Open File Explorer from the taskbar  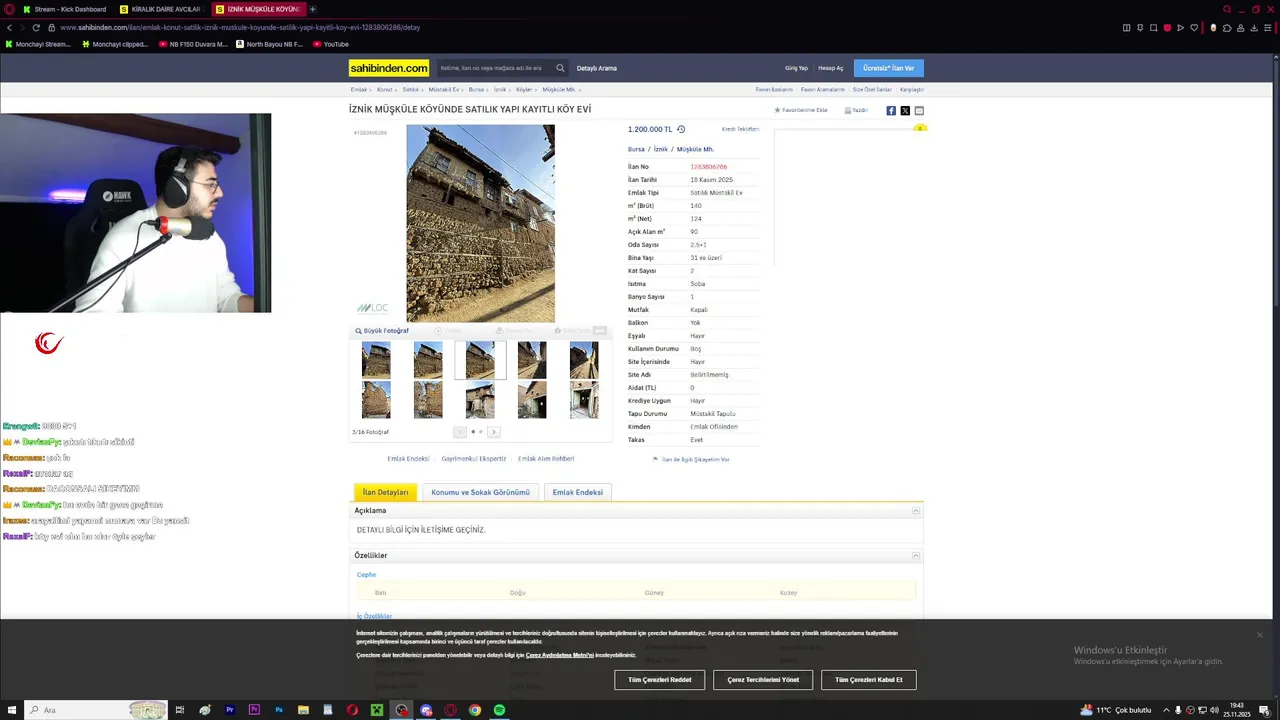tap(303, 710)
